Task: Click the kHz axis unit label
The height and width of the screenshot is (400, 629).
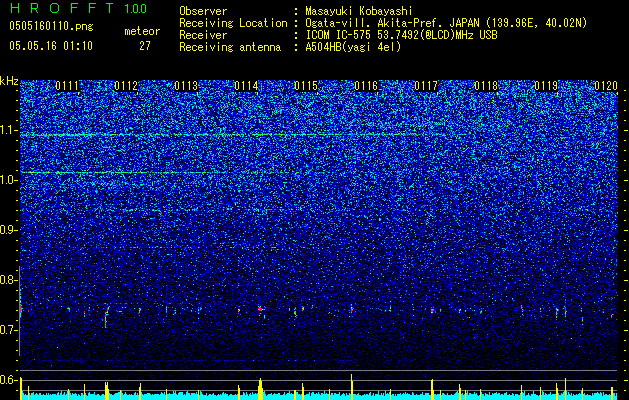Action: [9, 81]
